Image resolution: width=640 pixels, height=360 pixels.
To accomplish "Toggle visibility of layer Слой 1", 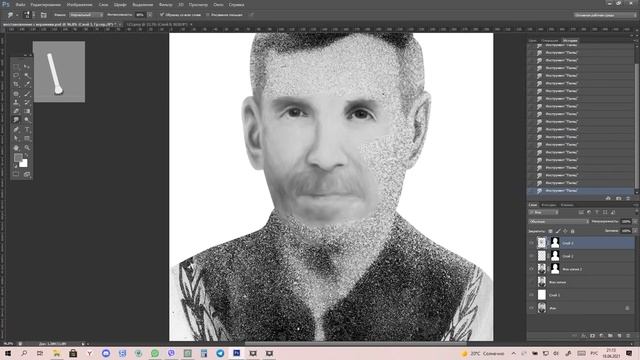I will [x=531, y=295].
